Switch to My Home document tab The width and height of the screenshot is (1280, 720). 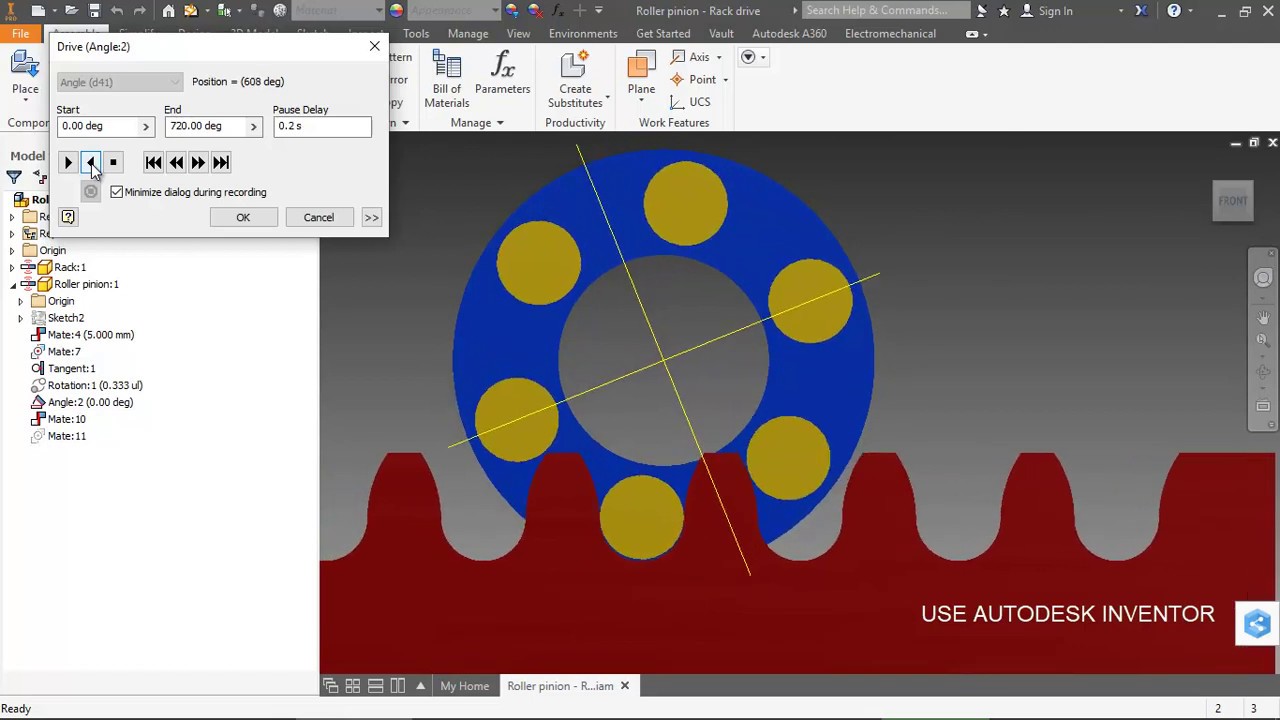click(464, 686)
